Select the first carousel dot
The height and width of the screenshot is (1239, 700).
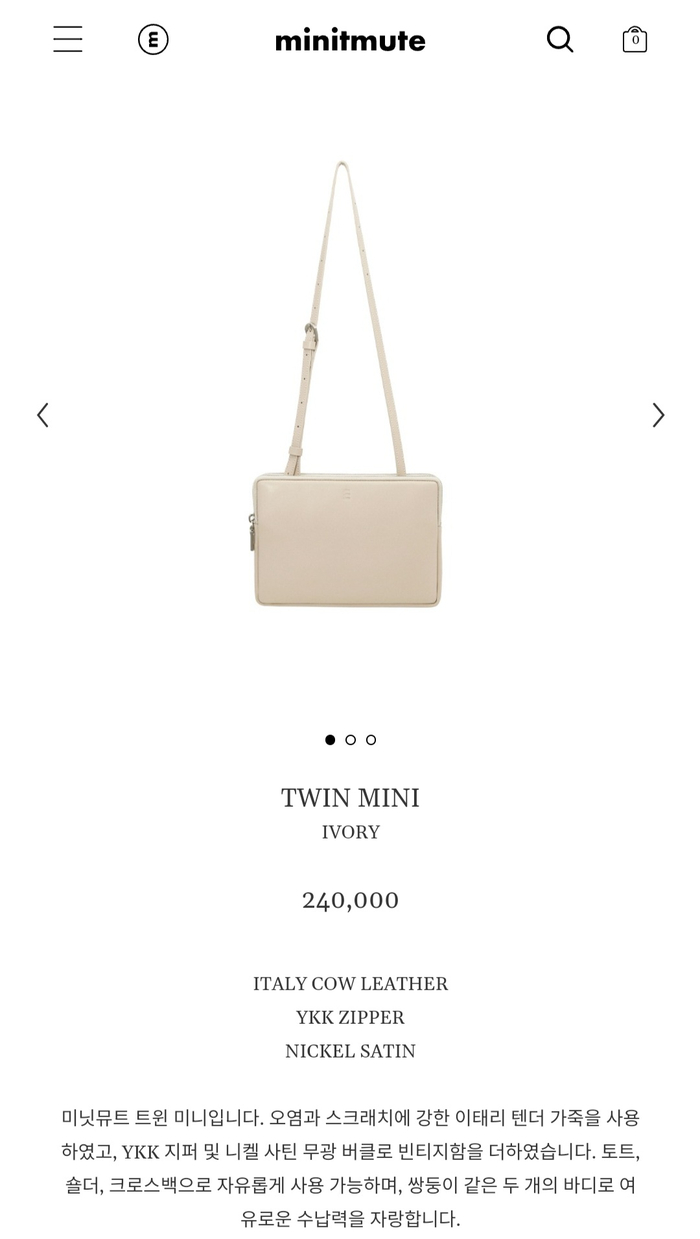click(330, 740)
